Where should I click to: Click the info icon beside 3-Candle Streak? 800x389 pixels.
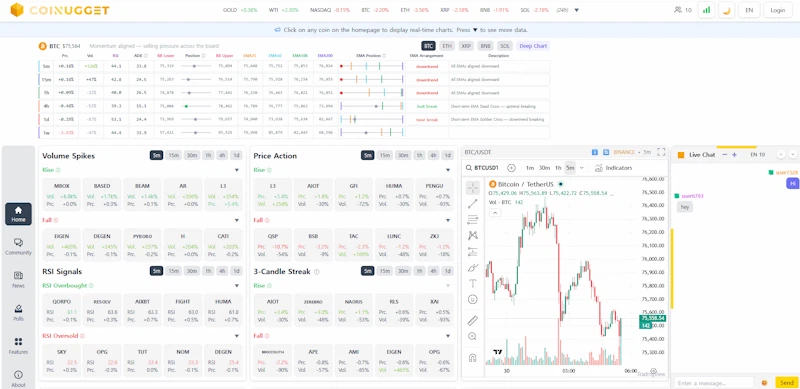point(317,272)
